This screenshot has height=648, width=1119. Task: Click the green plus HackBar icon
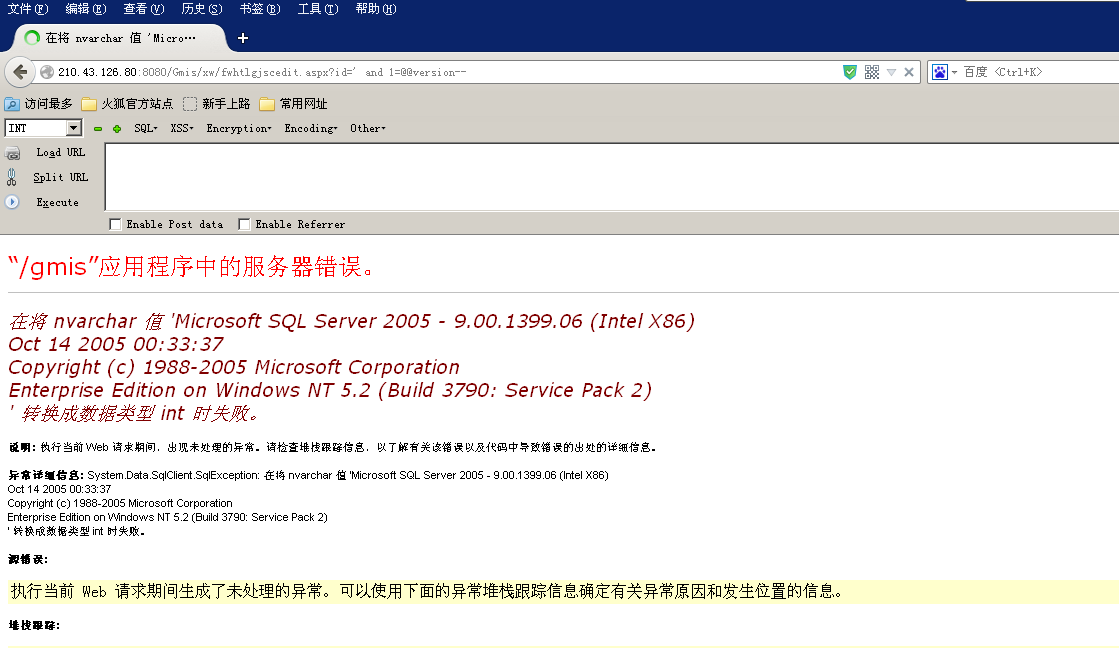(117, 128)
